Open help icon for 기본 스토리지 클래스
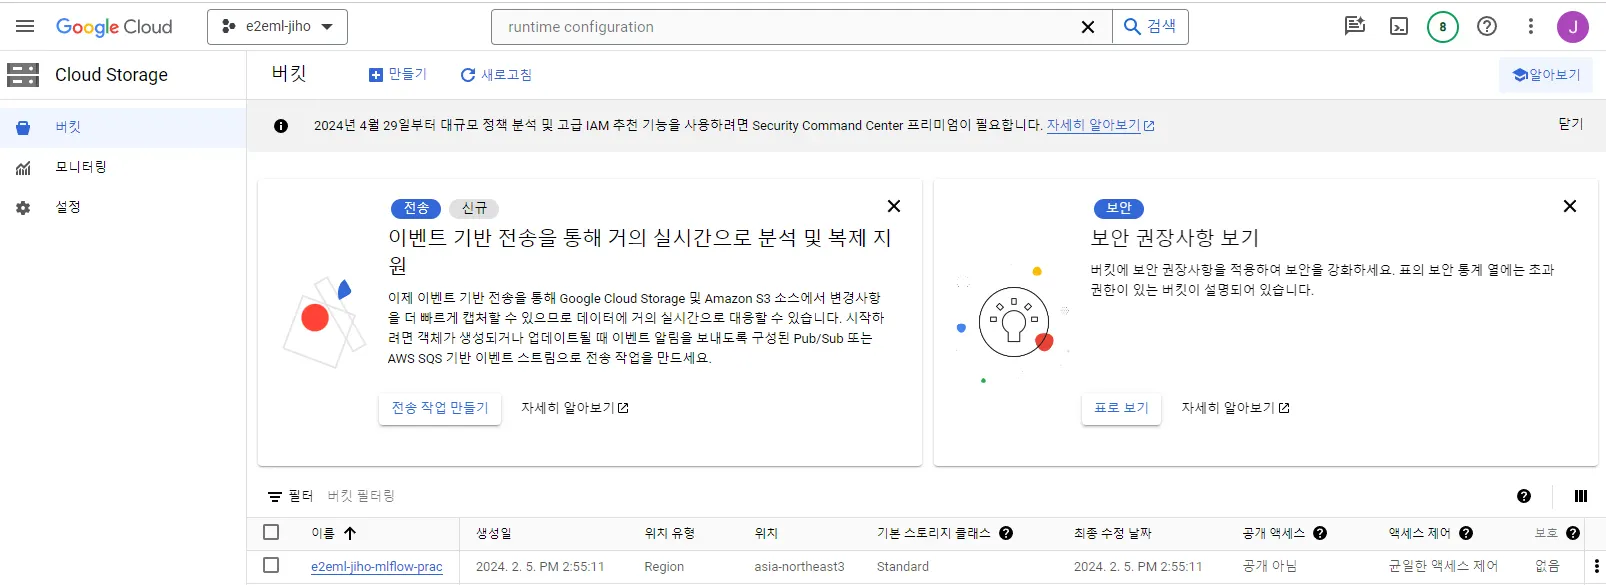Image resolution: width=1606 pixels, height=585 pixels. click(1006, 533)
